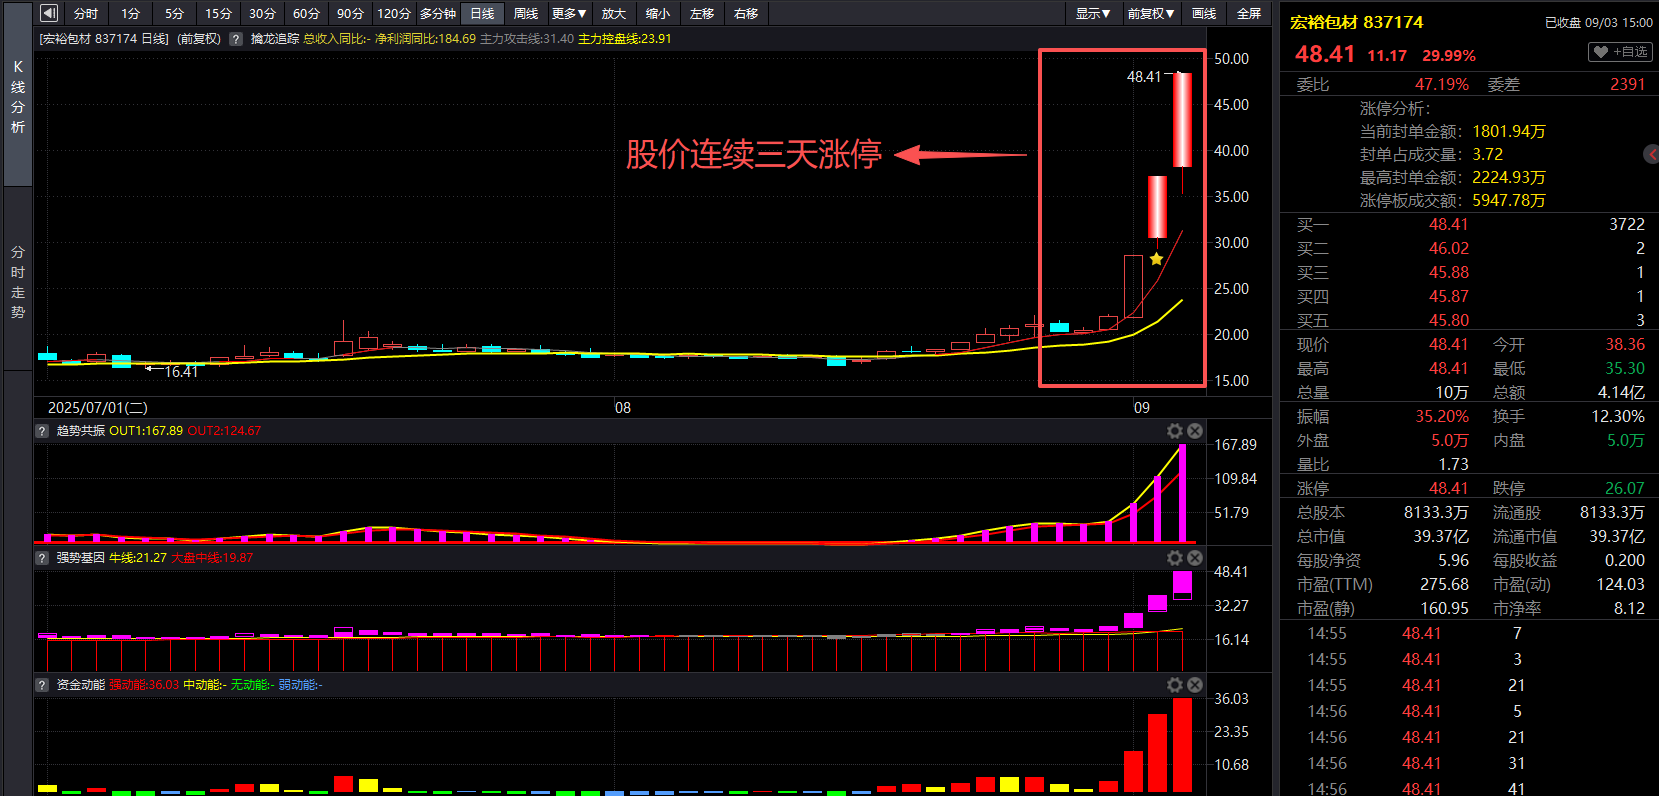Click the 买二 price 46.02
The height and width of the screenshot is (796, 1659).
click(1448, 249)
